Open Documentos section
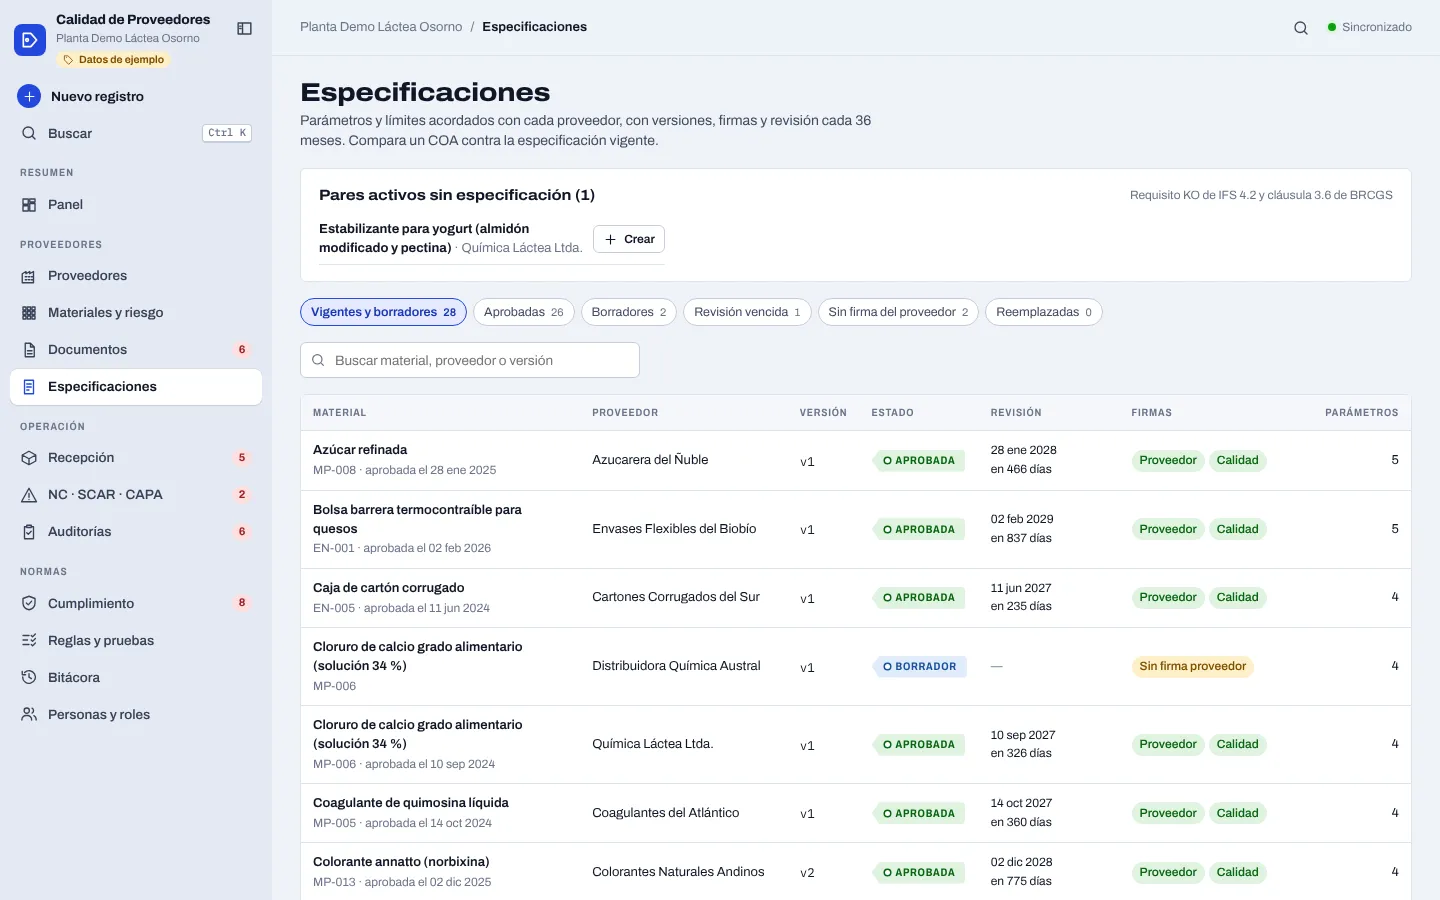 [x=136, y=350]
